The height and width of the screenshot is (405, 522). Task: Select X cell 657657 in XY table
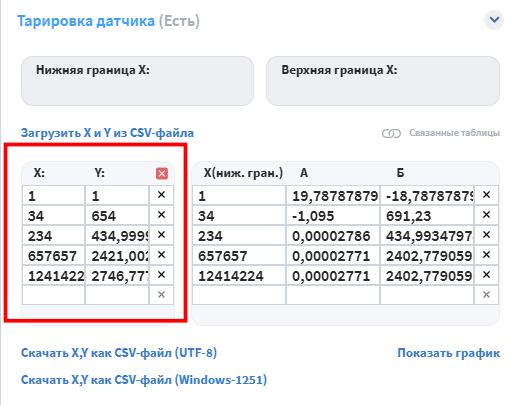53,255
